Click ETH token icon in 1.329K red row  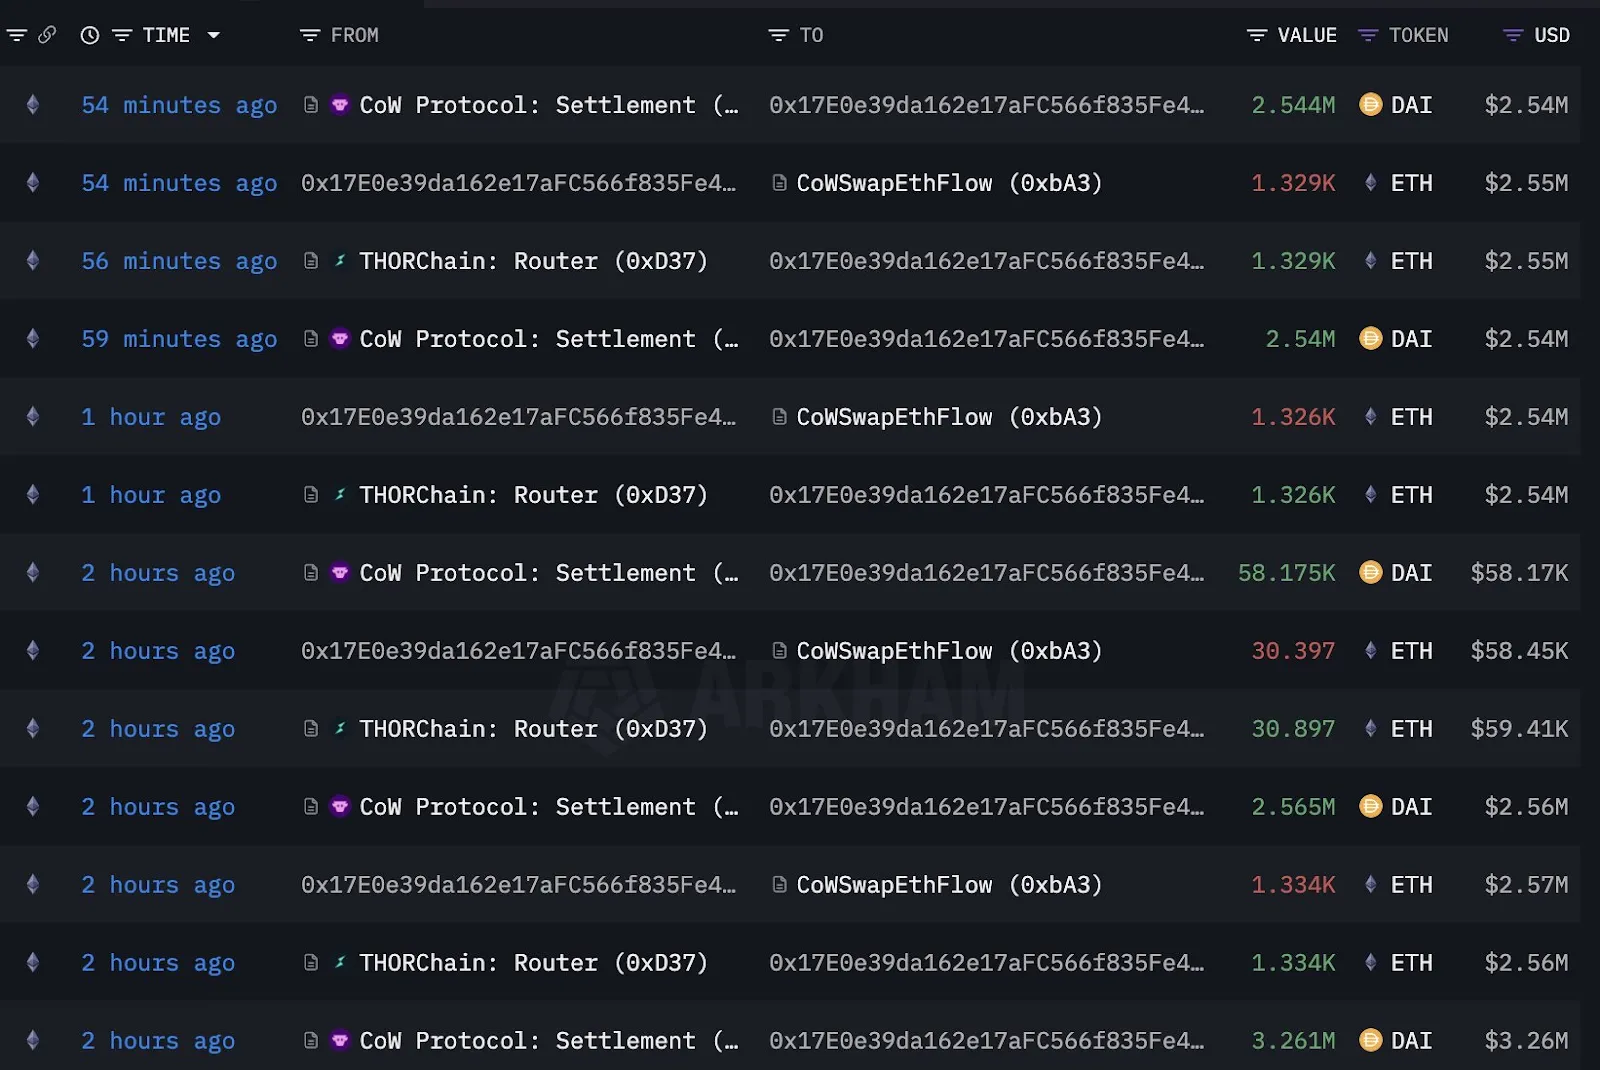point(1370,183)
